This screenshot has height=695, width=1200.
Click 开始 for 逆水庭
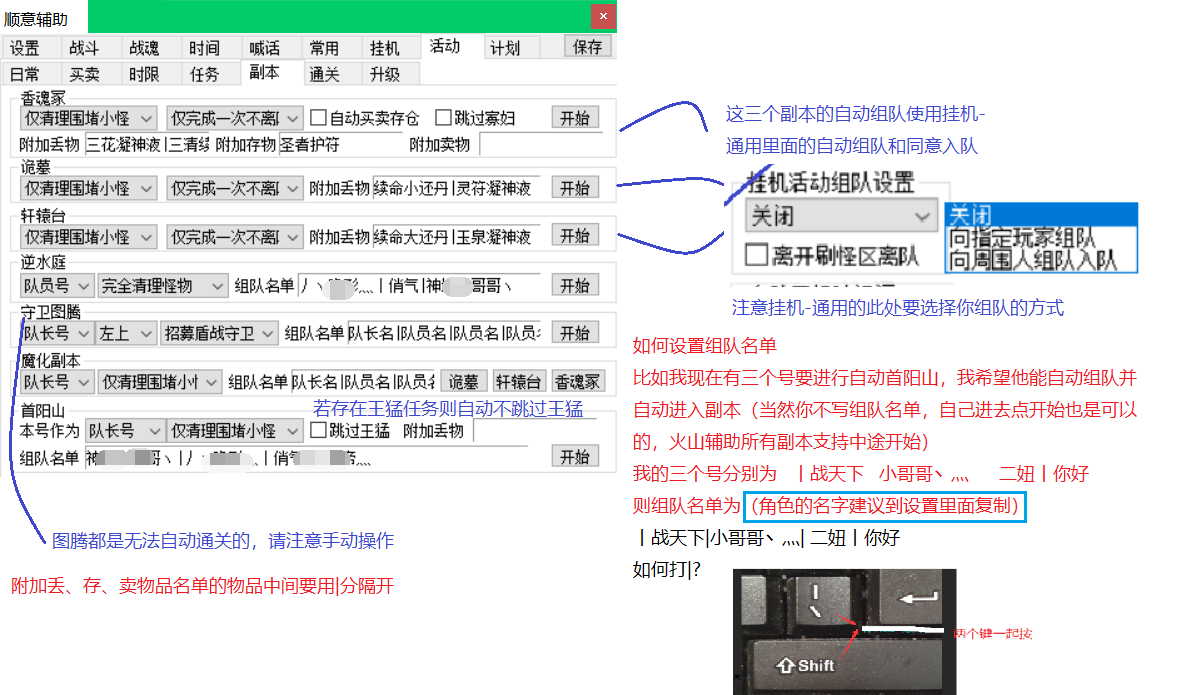pos(575,285)
